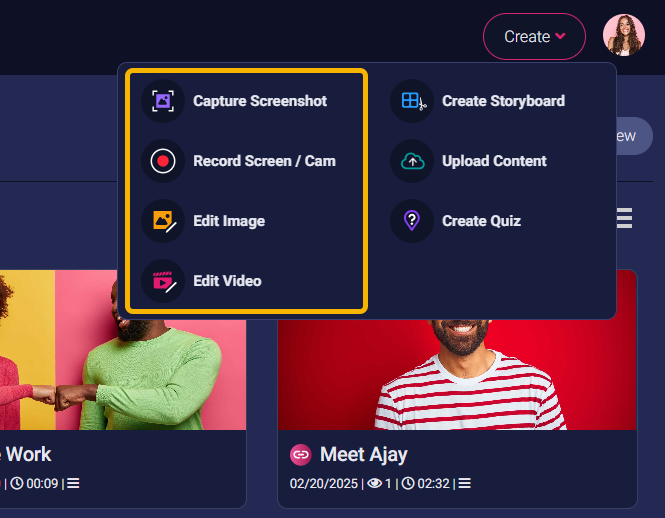Screen dimensions: 665x518
Task: Click the list view icon at right edge
Action: [624, 218]
